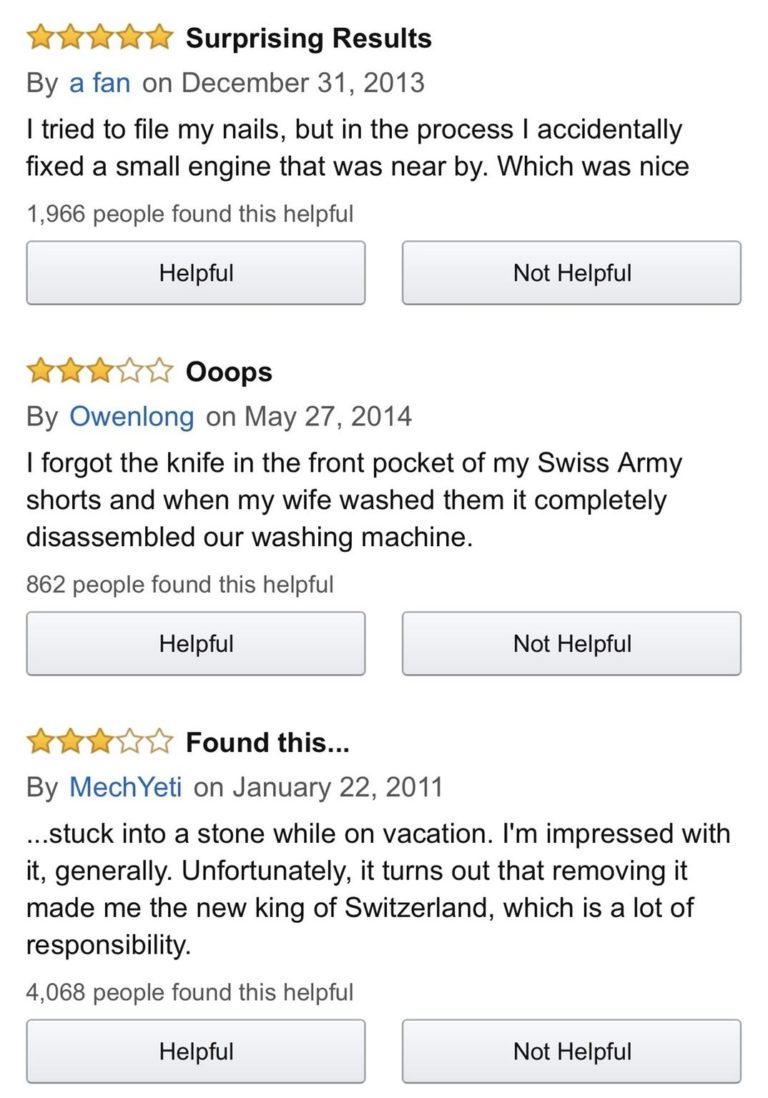Open reviewer profile 'a fan'
The height and width of the screenshot is (1098, 768).
point(100,82)
